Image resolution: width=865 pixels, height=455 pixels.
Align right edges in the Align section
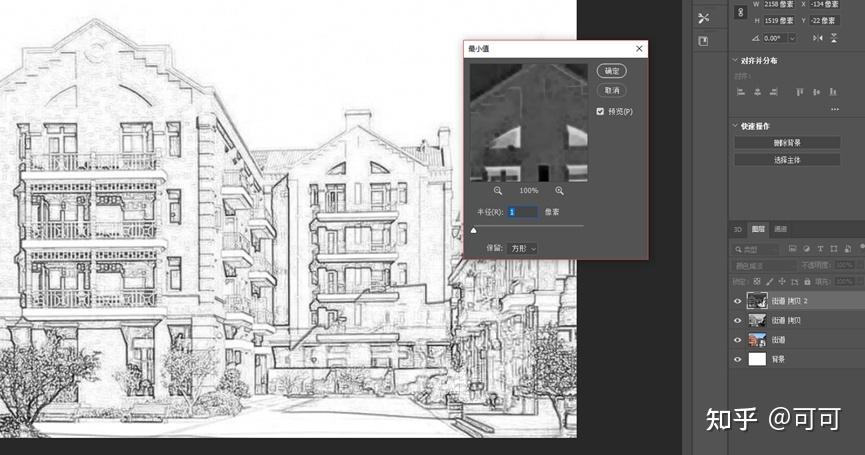point(774,92)
